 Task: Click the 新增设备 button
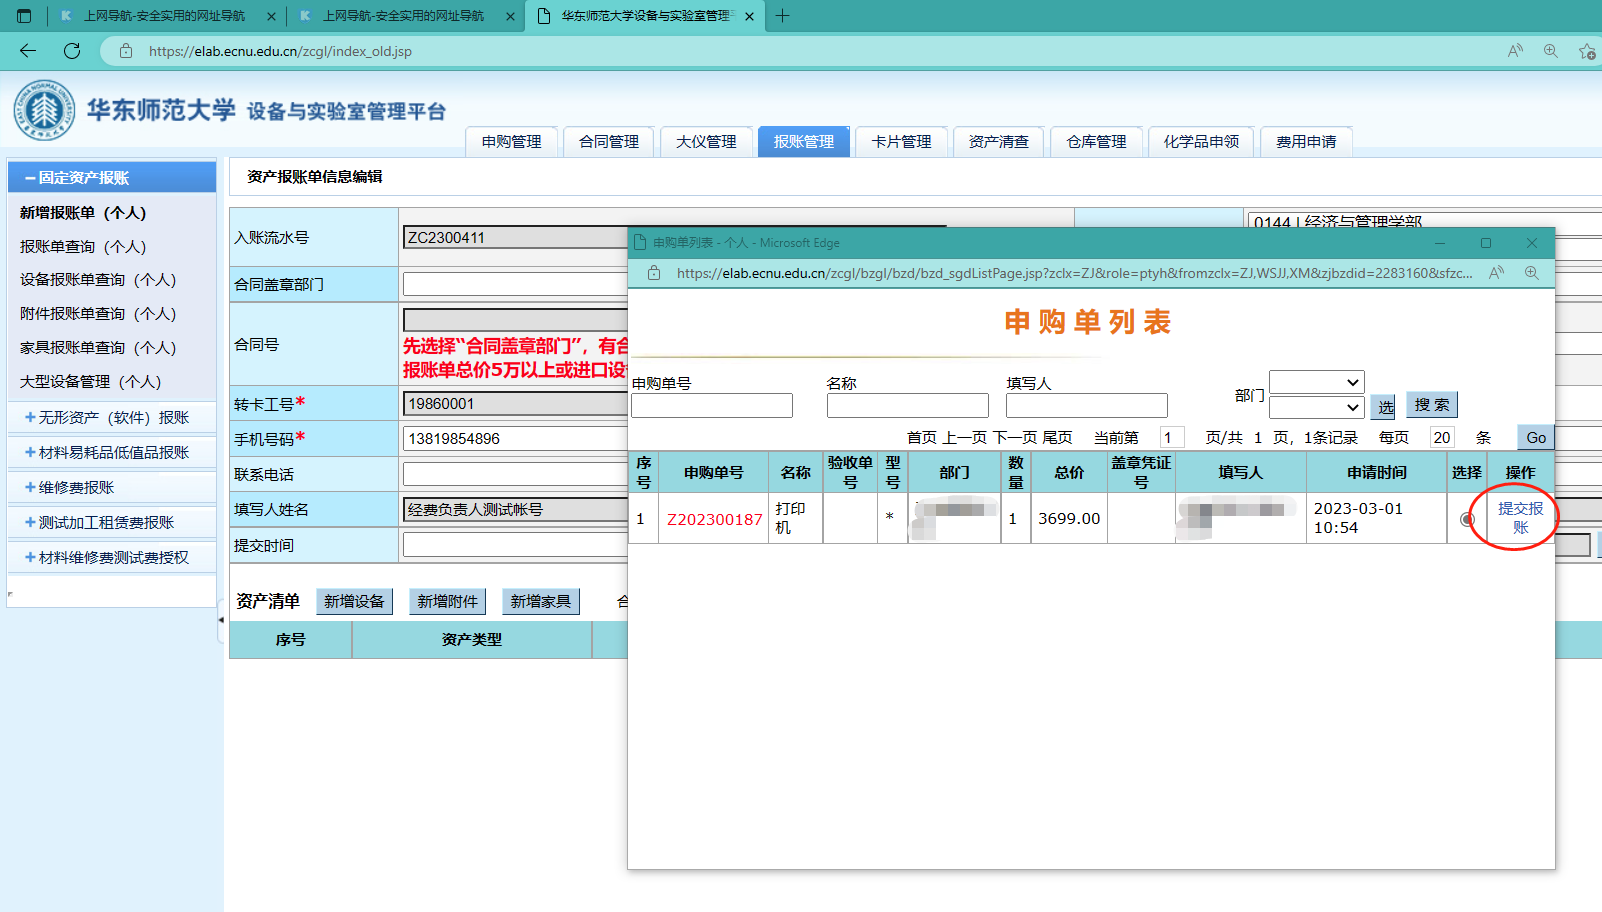coord(354,601)
